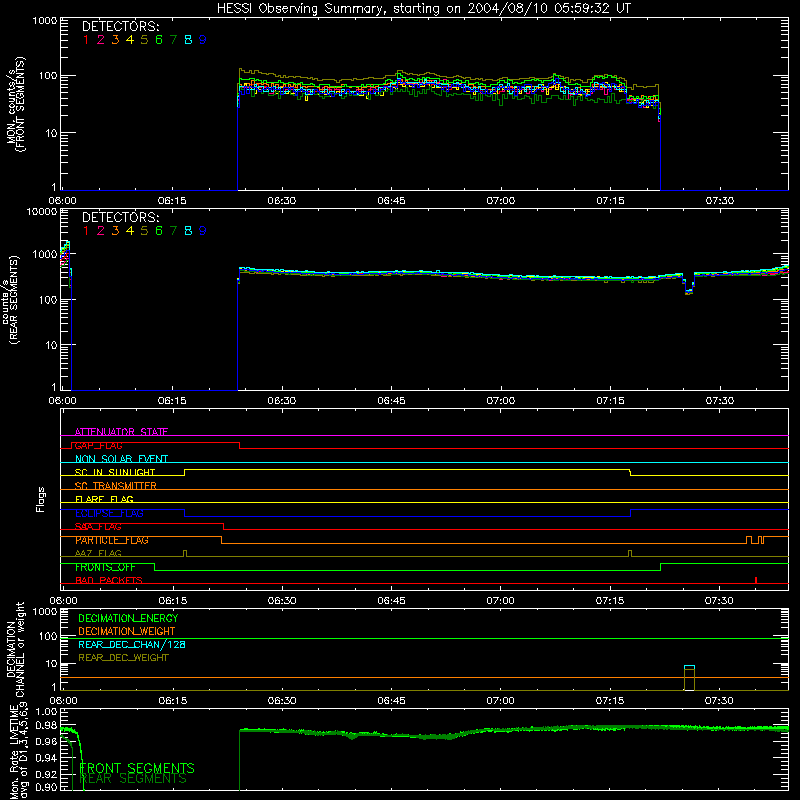Click green detector 6 in rear segments legend
Image resolution: width=800 pixels, height=800 pixels.
(x=159, y=231)
